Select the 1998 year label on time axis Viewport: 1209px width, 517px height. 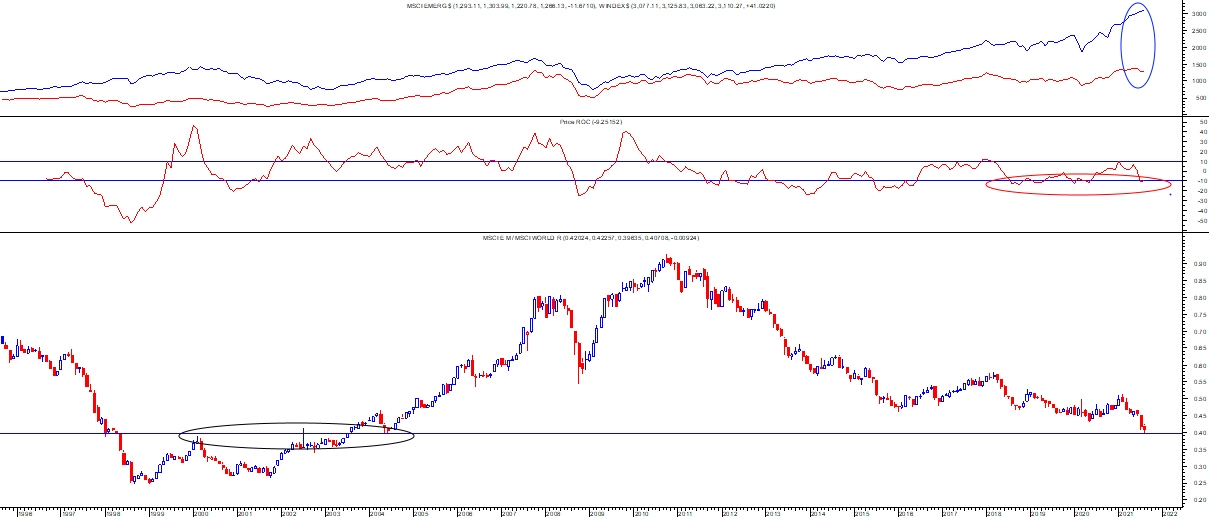(x=112, y=512)
